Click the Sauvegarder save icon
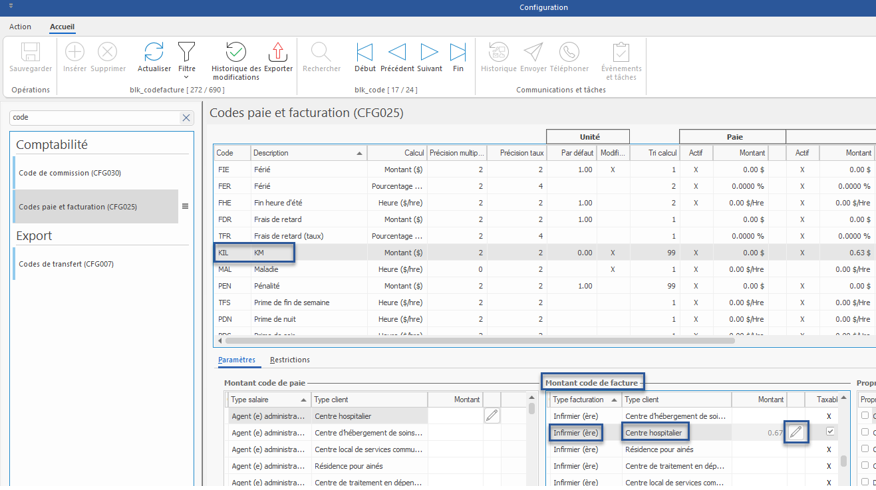This screenshot has width=876, height=490. 30,56
